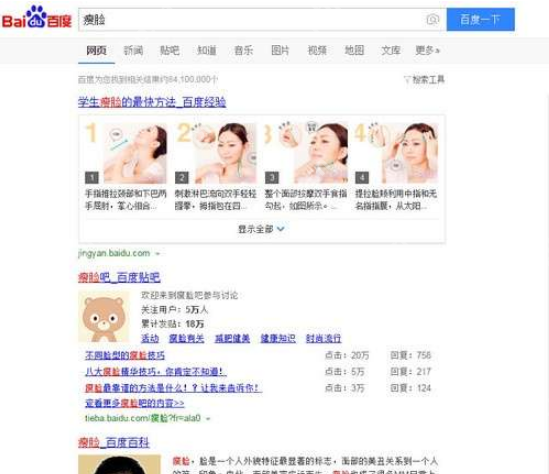
Task: Open 学生瘦脸的最快方法_百度经验 result link
Action: 152,102
